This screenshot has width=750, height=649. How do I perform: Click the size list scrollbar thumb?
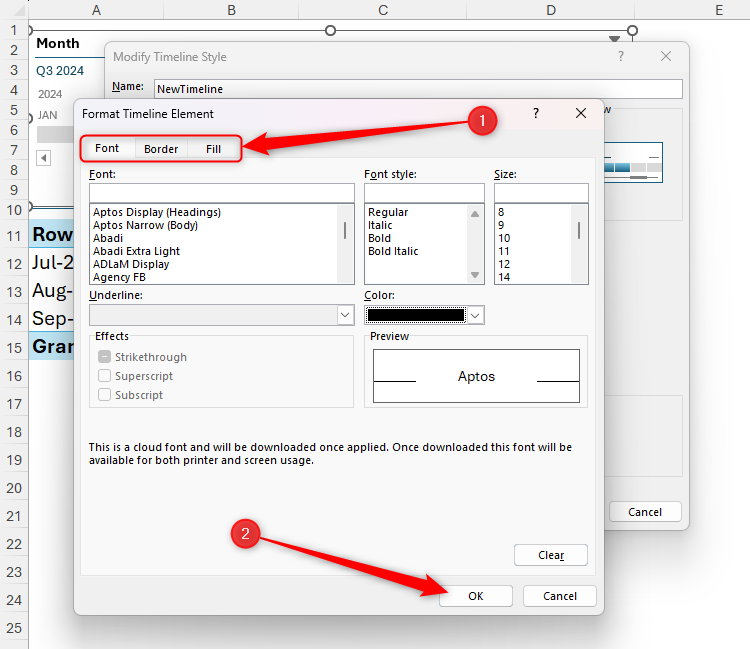pos(579,231)
